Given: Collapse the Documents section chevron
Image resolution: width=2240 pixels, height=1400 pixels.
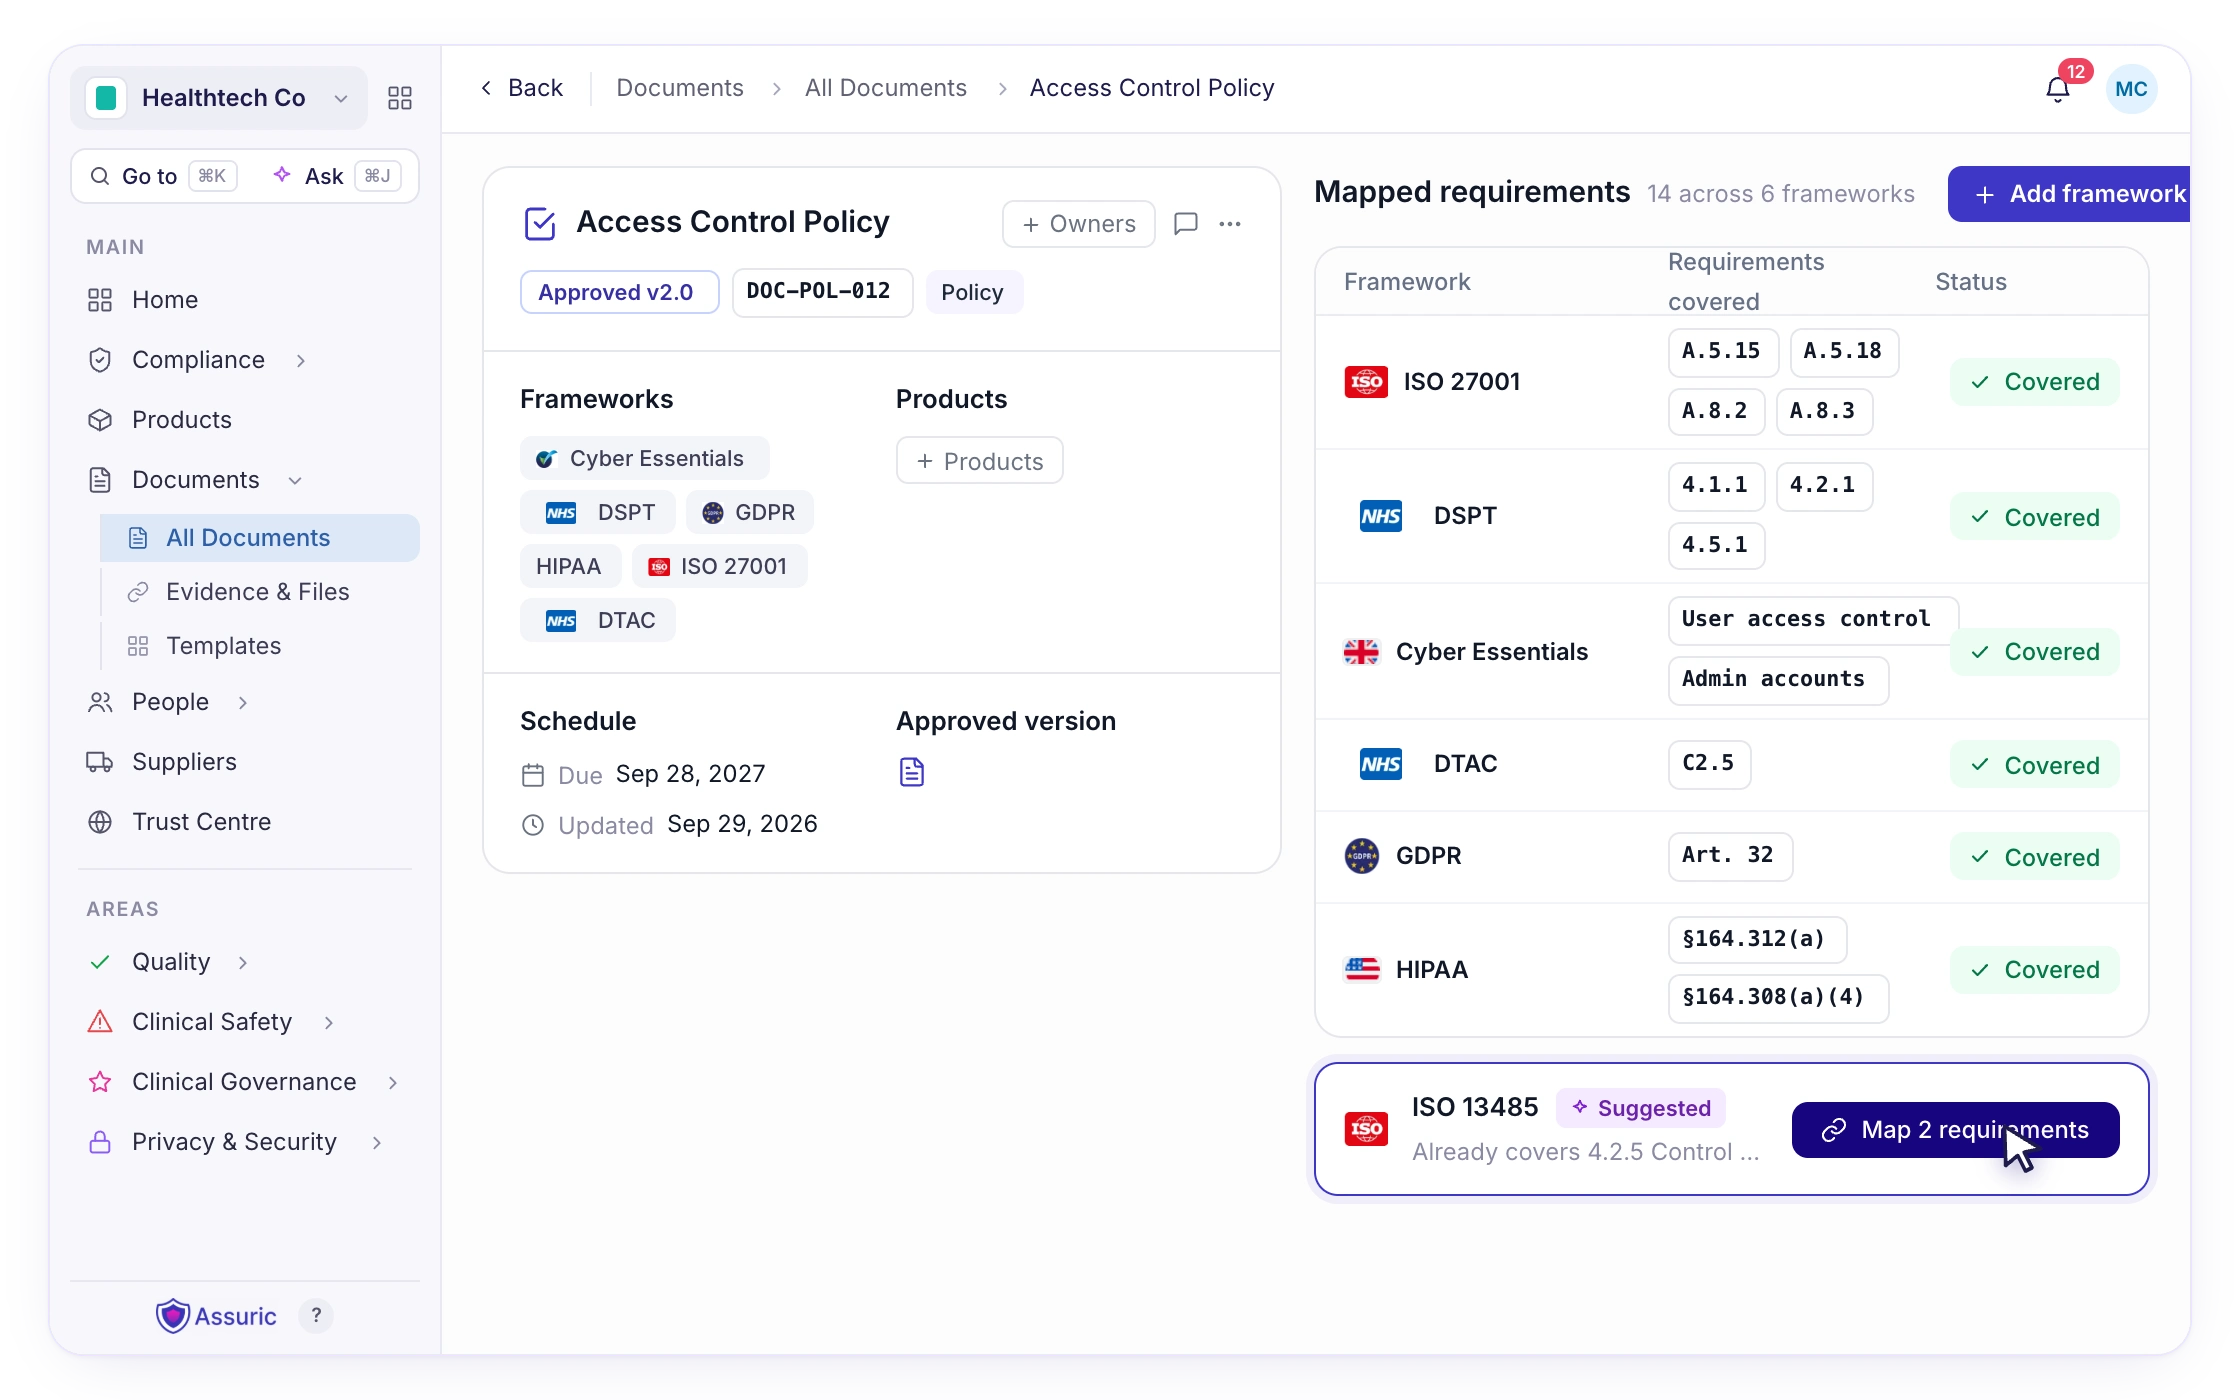Looking at the screenshot, I should click(295, 480).
